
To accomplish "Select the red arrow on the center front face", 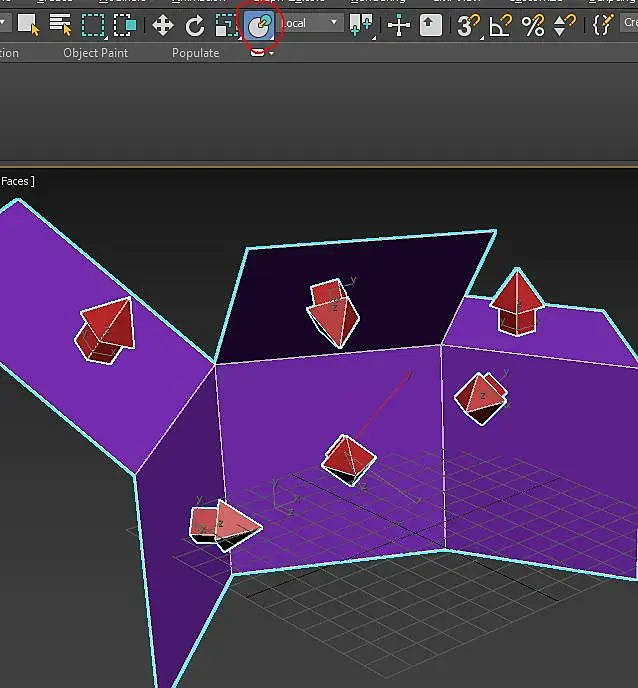I will point(348,460).
